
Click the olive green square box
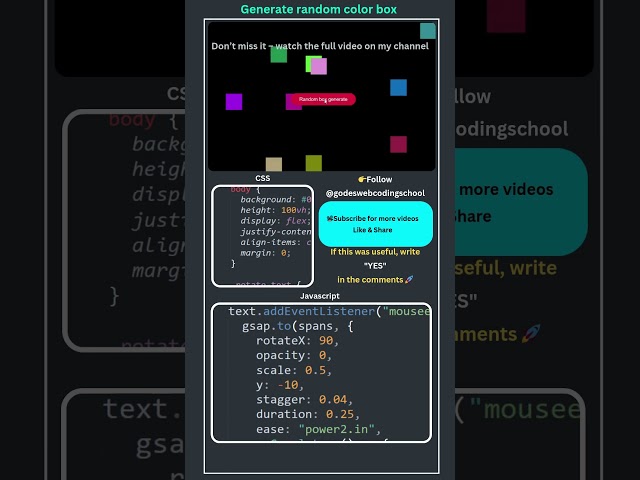click(x=314, y=163)
